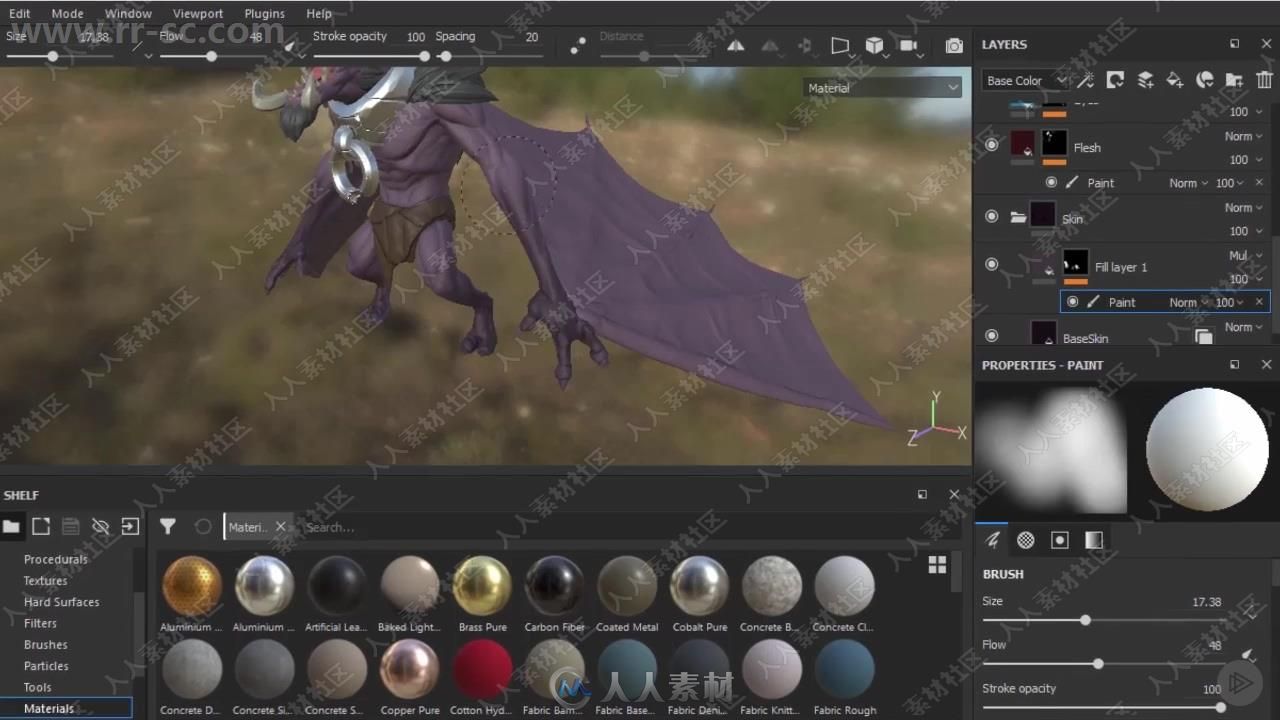Click the circle icon next to shelf filter

coord(203,526)
